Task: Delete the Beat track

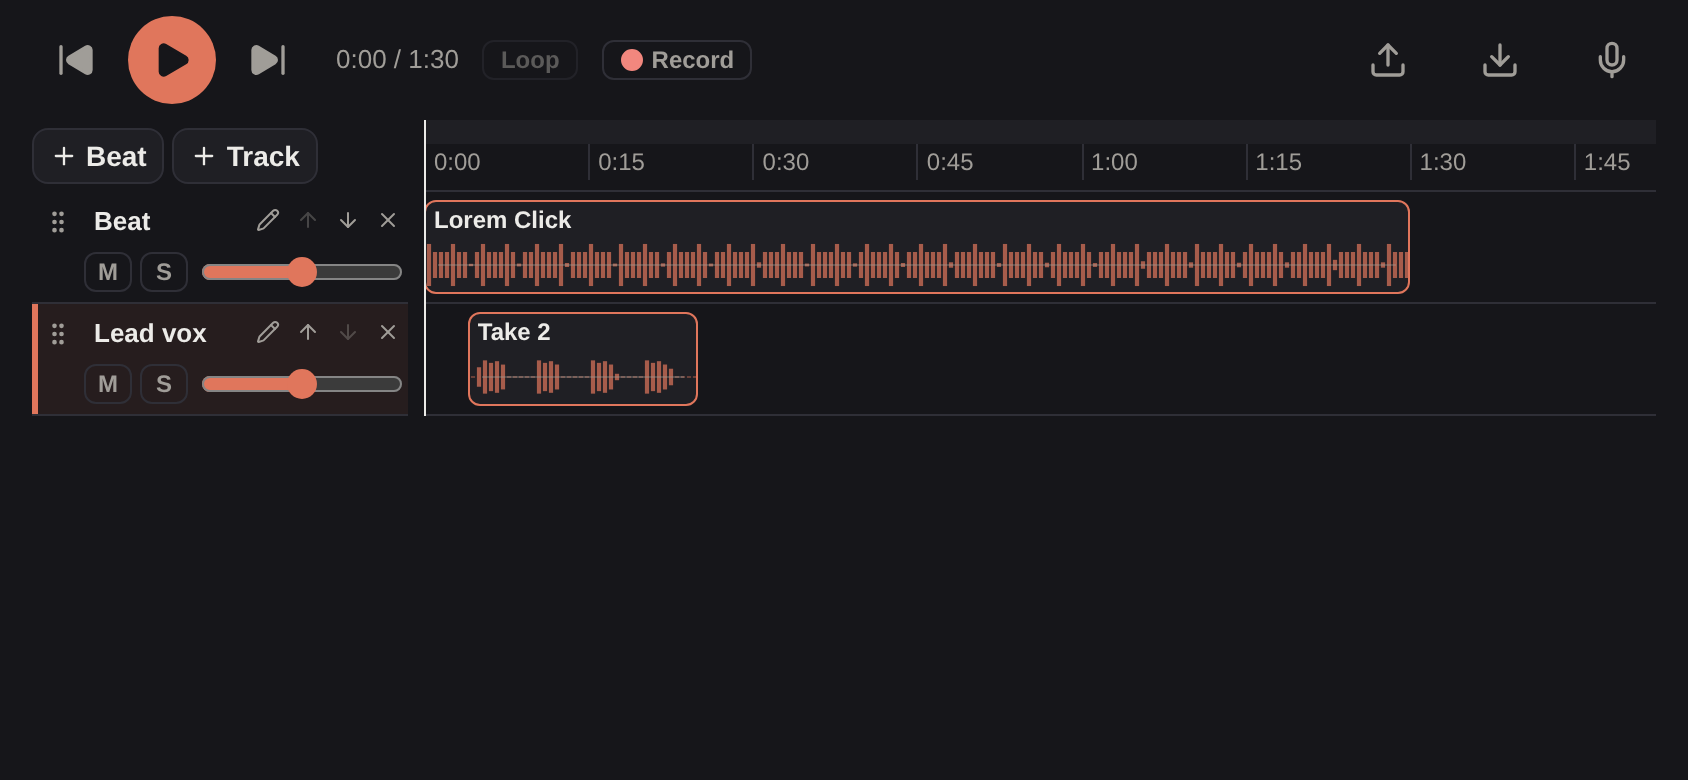Action: tap(388, 220)
